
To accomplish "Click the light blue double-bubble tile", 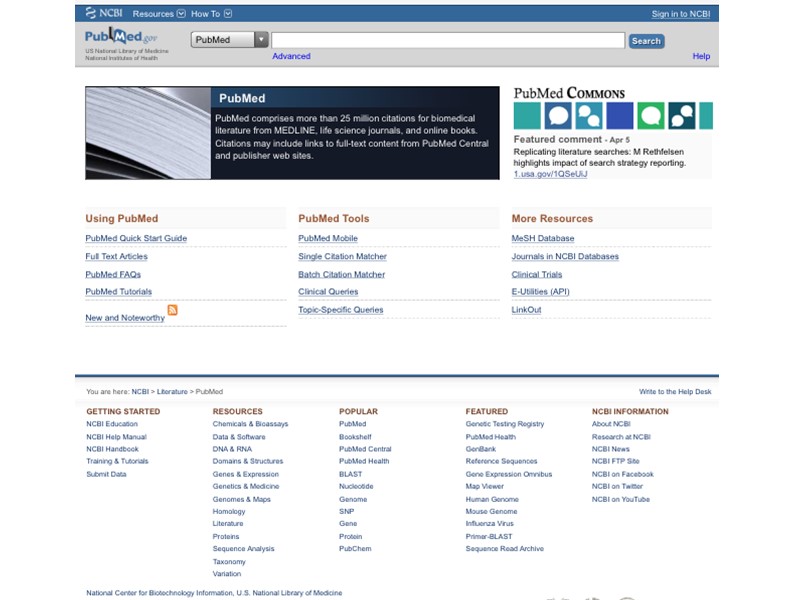I will [589, 115].
